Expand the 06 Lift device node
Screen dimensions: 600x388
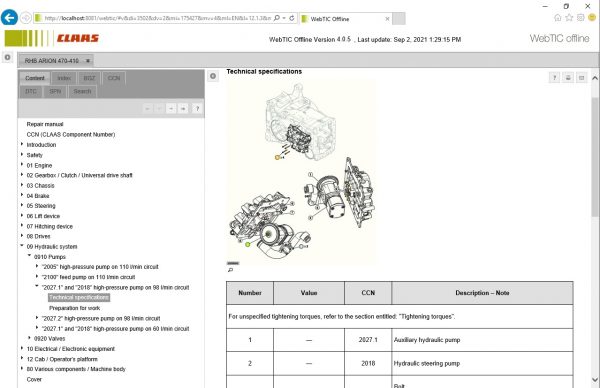point(22,216)
